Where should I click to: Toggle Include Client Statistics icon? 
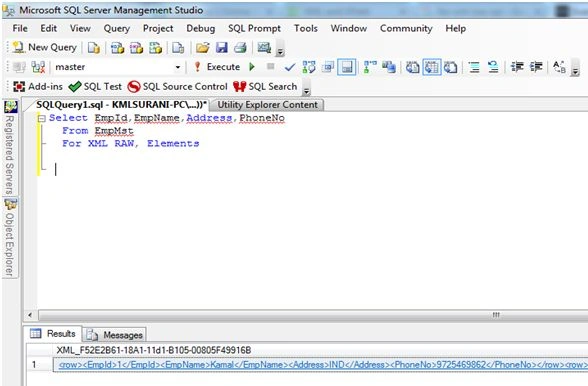pos(389,67)
